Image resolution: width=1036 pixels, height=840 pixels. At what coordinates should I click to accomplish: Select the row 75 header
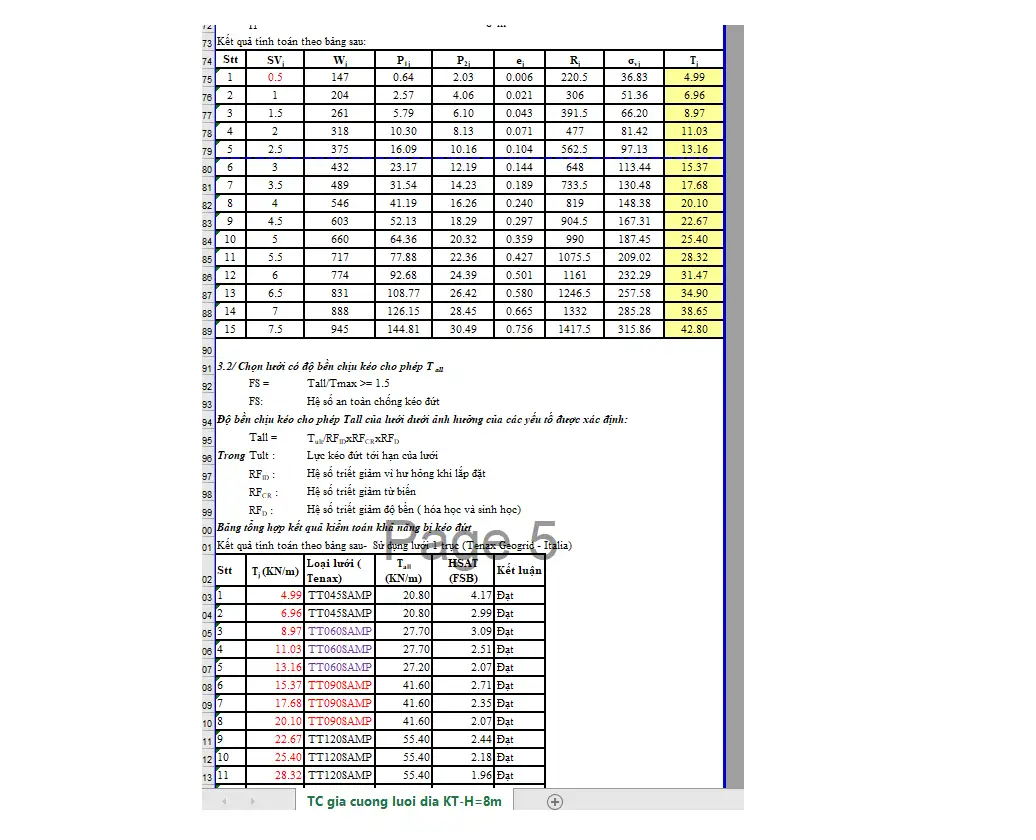pyautogui.click(x=208, y=78)
